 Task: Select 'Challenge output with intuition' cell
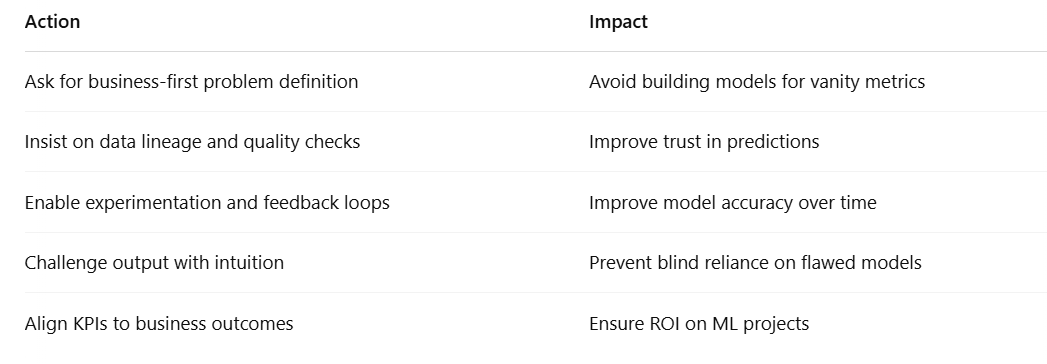(154, 263)
